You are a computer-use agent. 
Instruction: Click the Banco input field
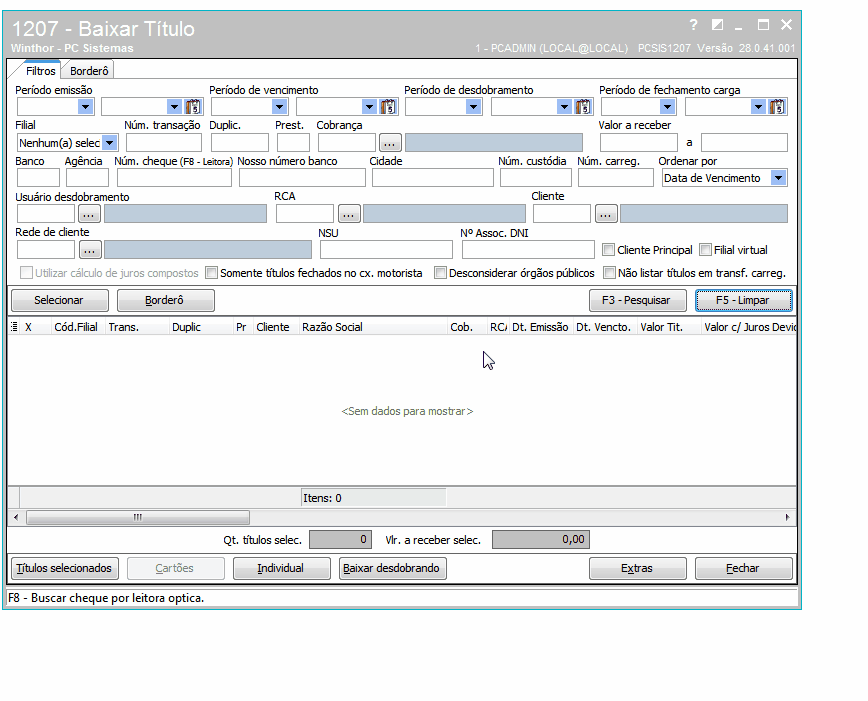(x=38, y=178)
